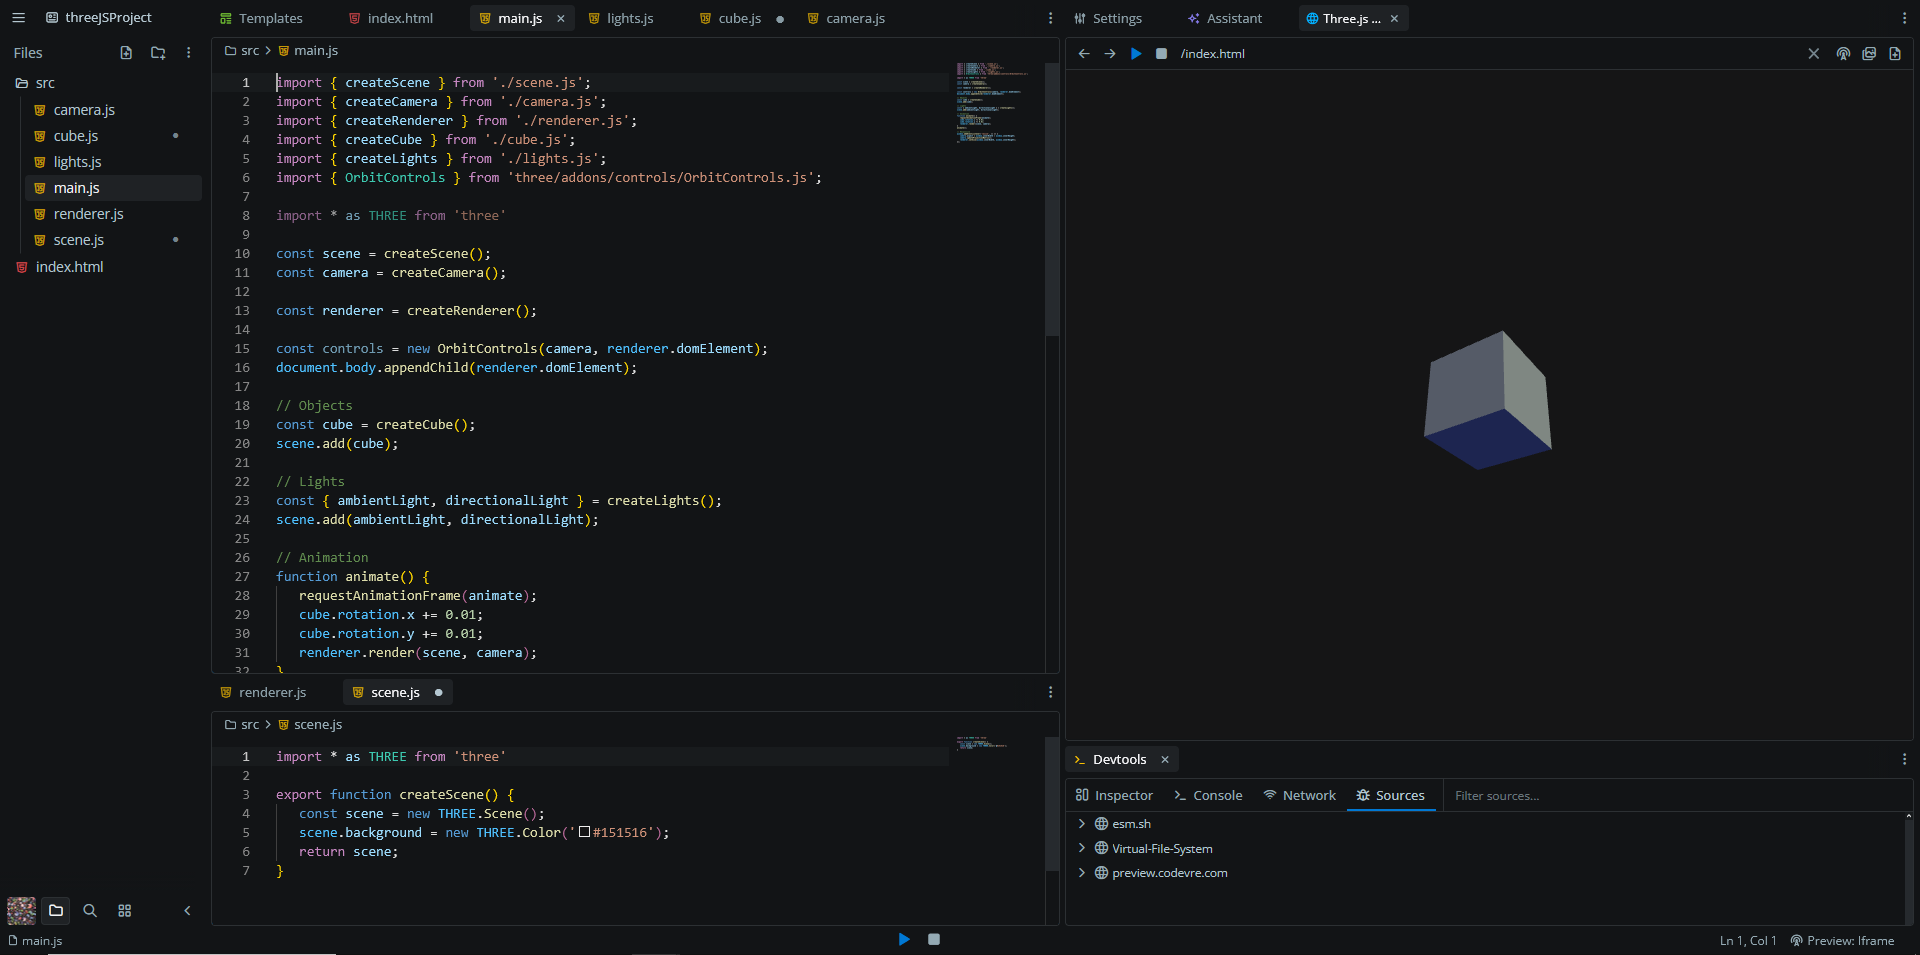The image size is (1920, 955).
Task: Open the grid extensions icon in bottom sidebar
Action: 125,911
